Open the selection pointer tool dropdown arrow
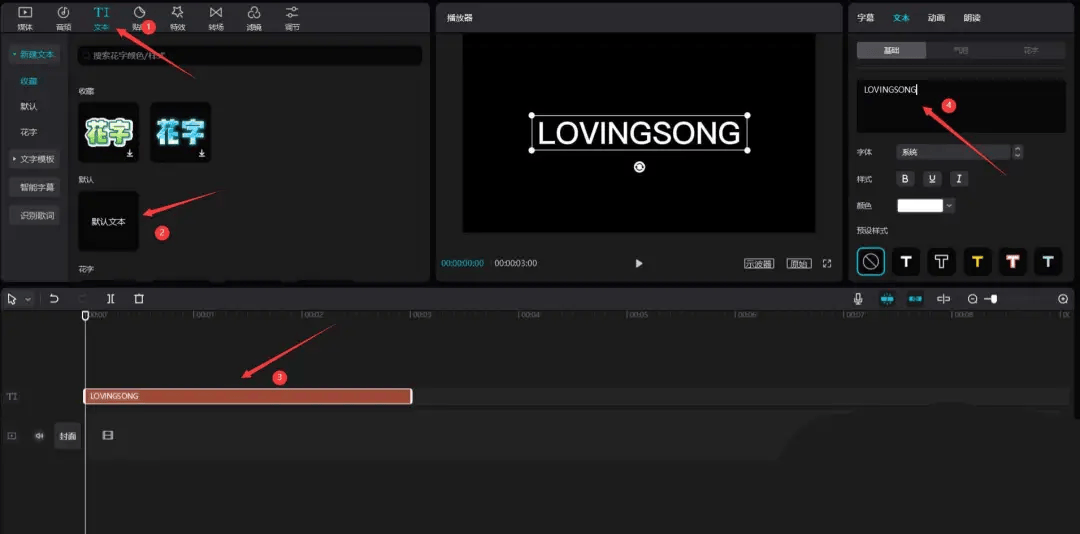The width and height of the screenshot is (1080, 534). (x=28, y=299)
